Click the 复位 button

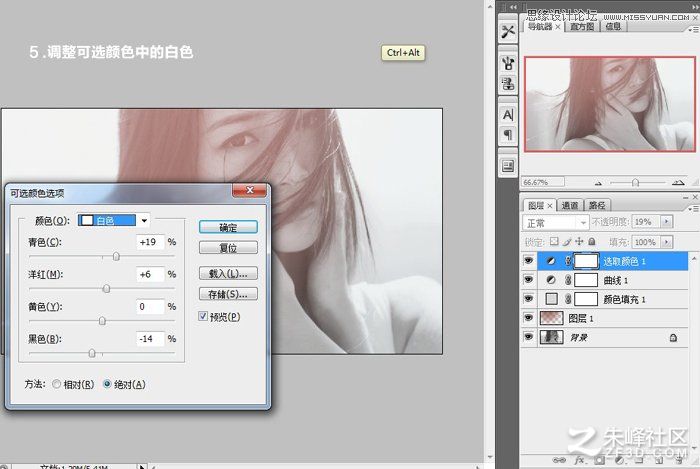(228, 248)
